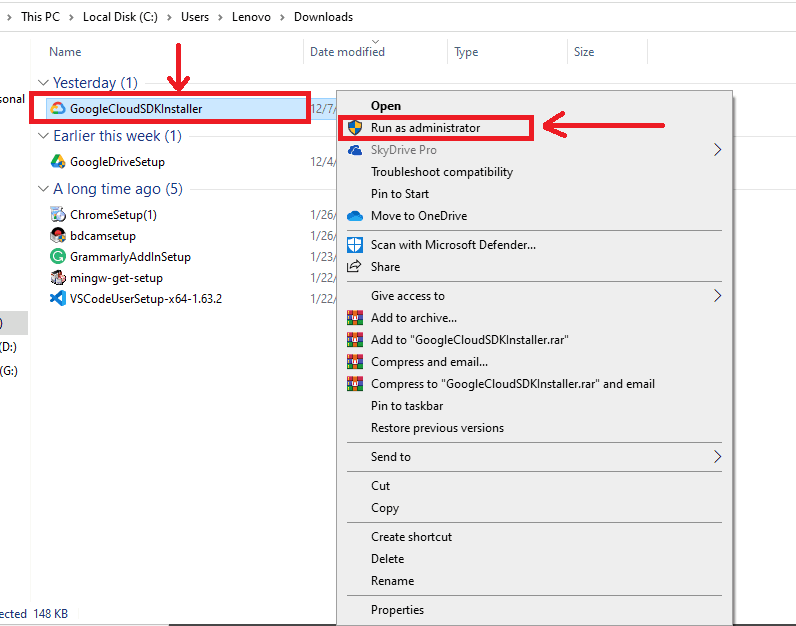Viewport: 796px width, 626px height.
Task: Click the mingw-get-setup file icon
Action: pos(58,278)
